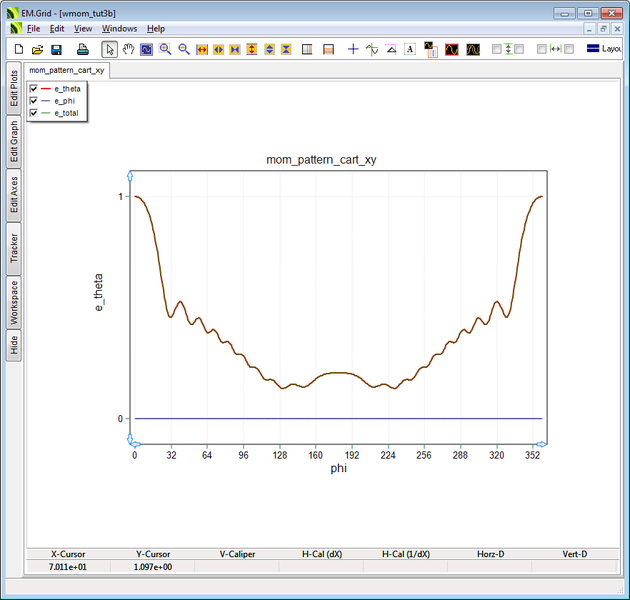Click the New document icon

[x=18, y=49]
